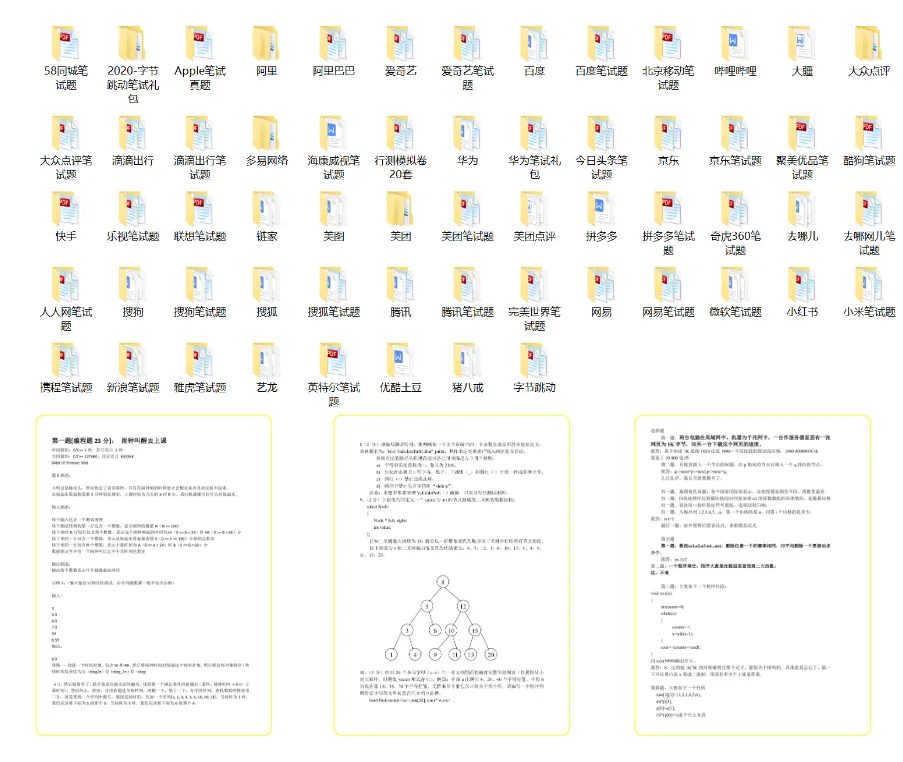Viewport: 903px width, 762px height.
Task: Open the 搜狐笔试题 folder
Action: pyautogui.click(x=333, y=285)
